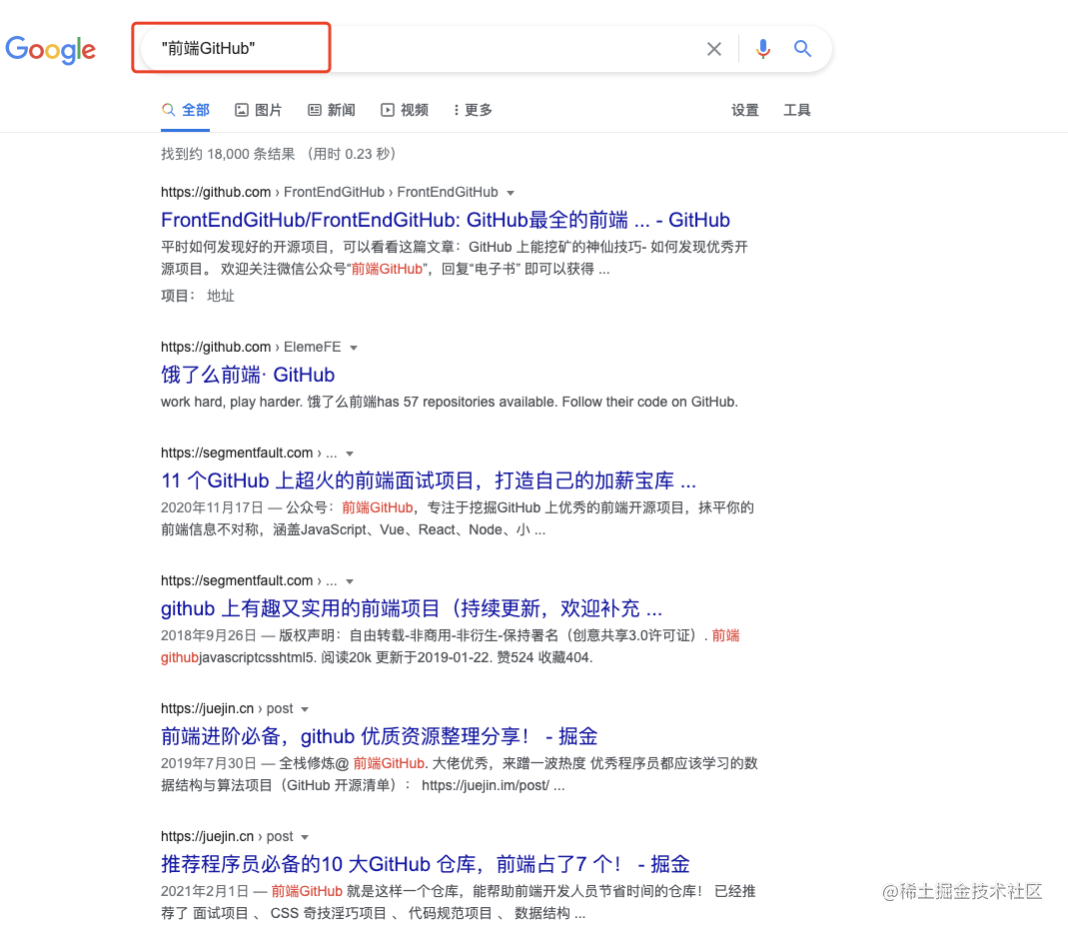This screenshot has height=927, width=1068.
Task: Expand arrow beside last juejin.cn post URL
Action: [x=304, y=837]
